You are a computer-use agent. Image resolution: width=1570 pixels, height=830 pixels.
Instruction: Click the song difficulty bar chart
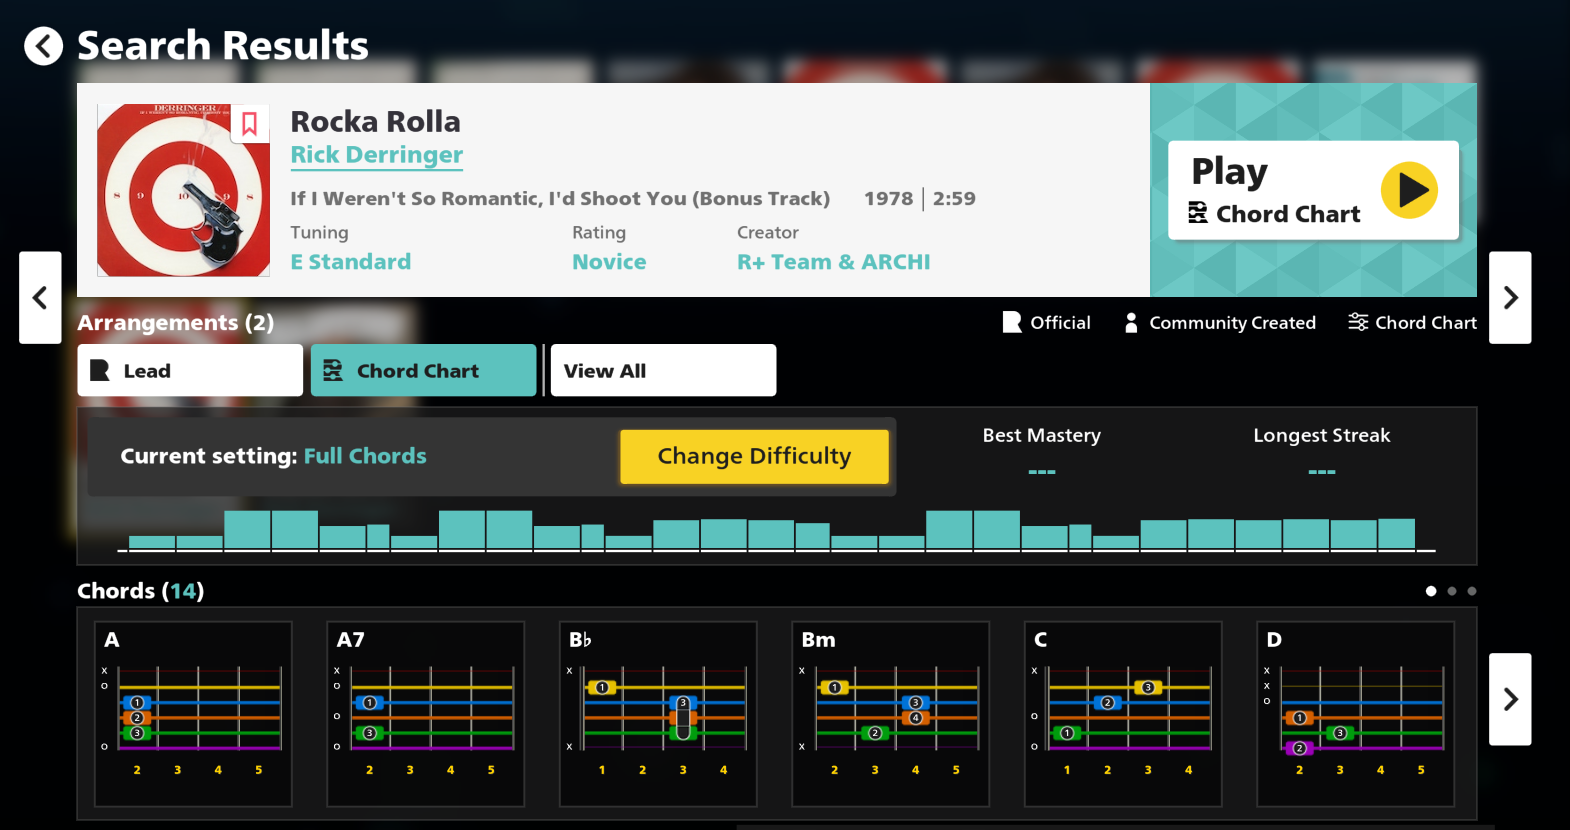point(776,529)
